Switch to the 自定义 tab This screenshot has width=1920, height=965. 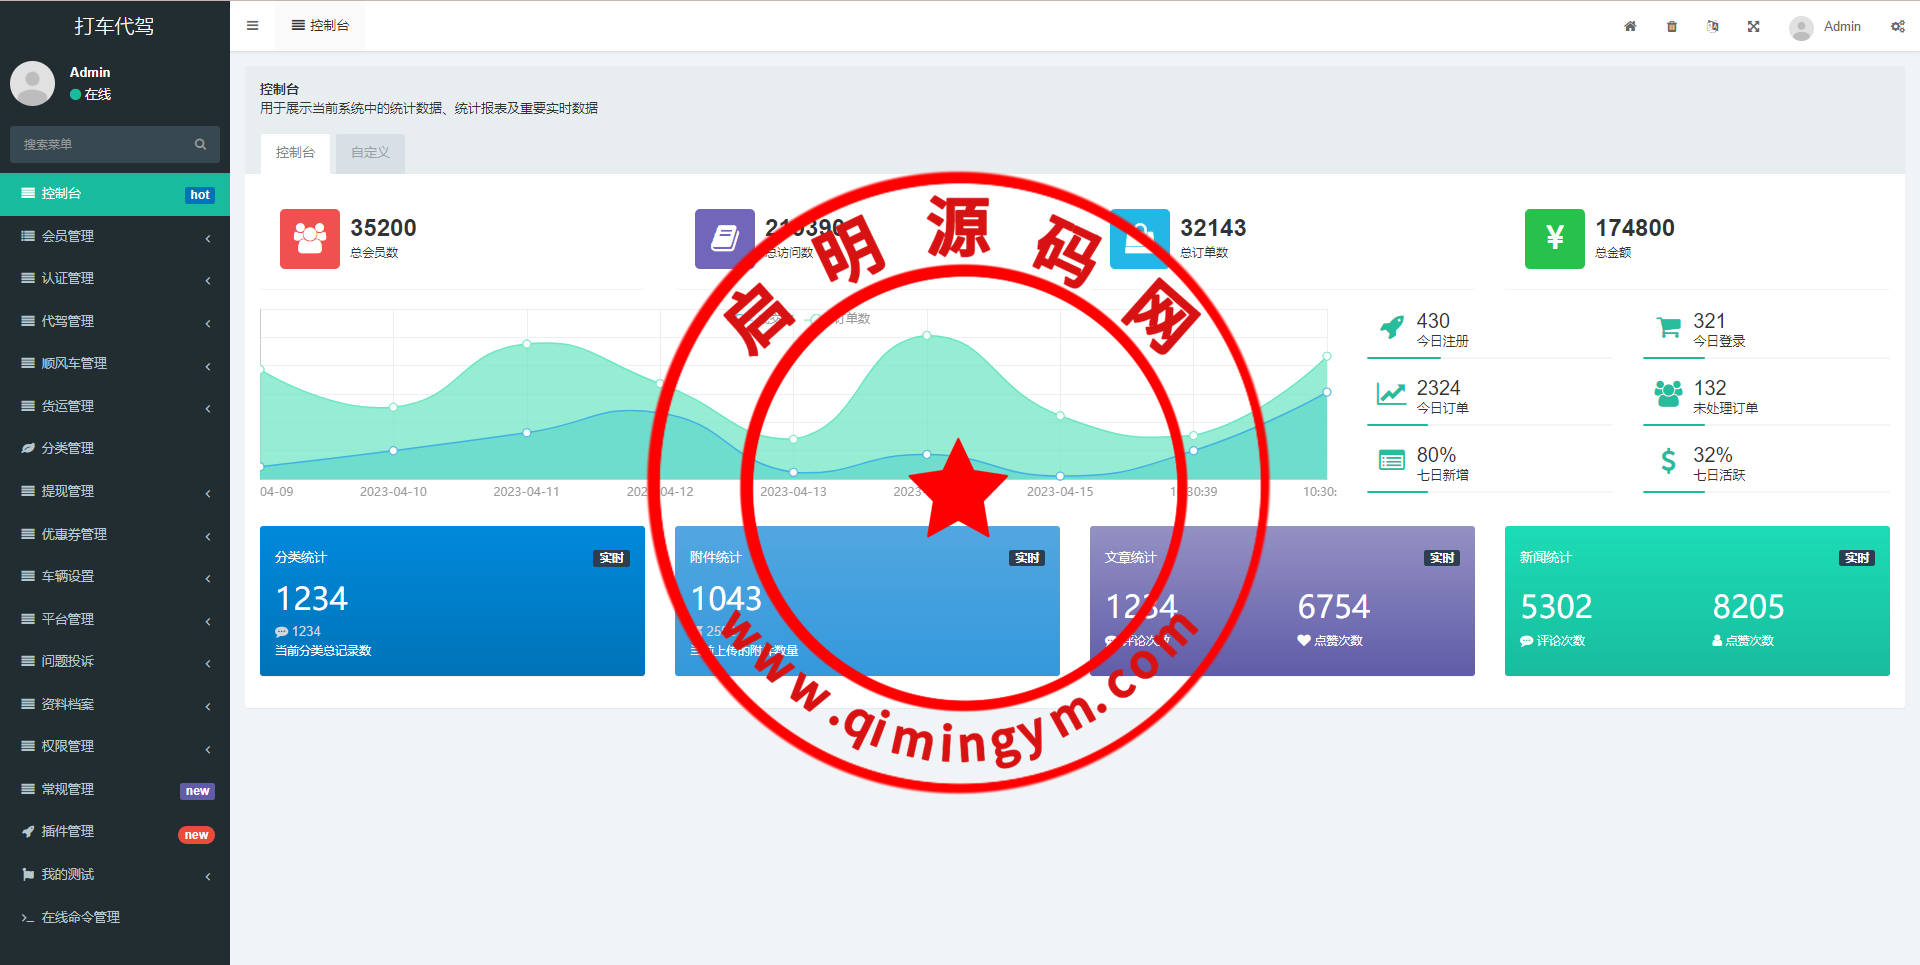click(370, 153)
